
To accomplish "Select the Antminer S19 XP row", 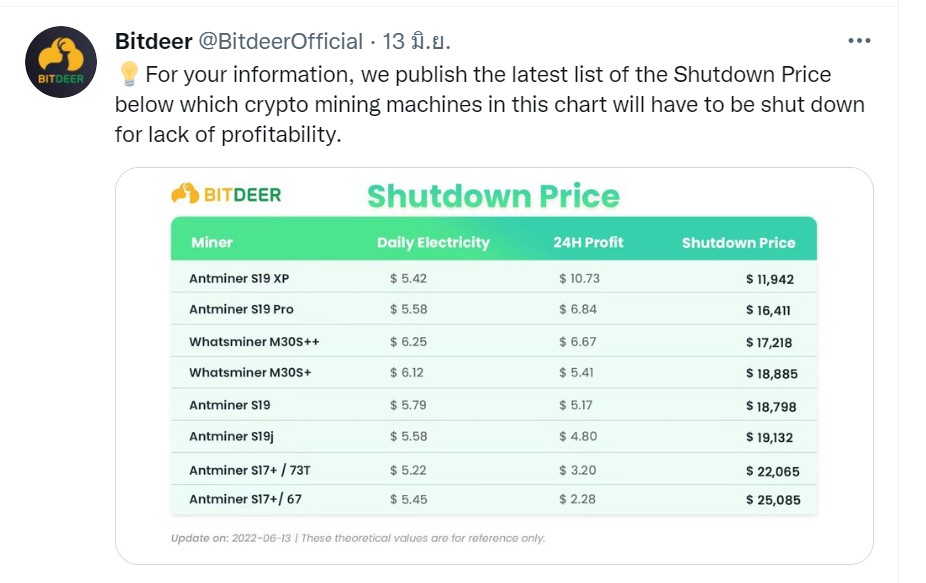I will (494, 278).
